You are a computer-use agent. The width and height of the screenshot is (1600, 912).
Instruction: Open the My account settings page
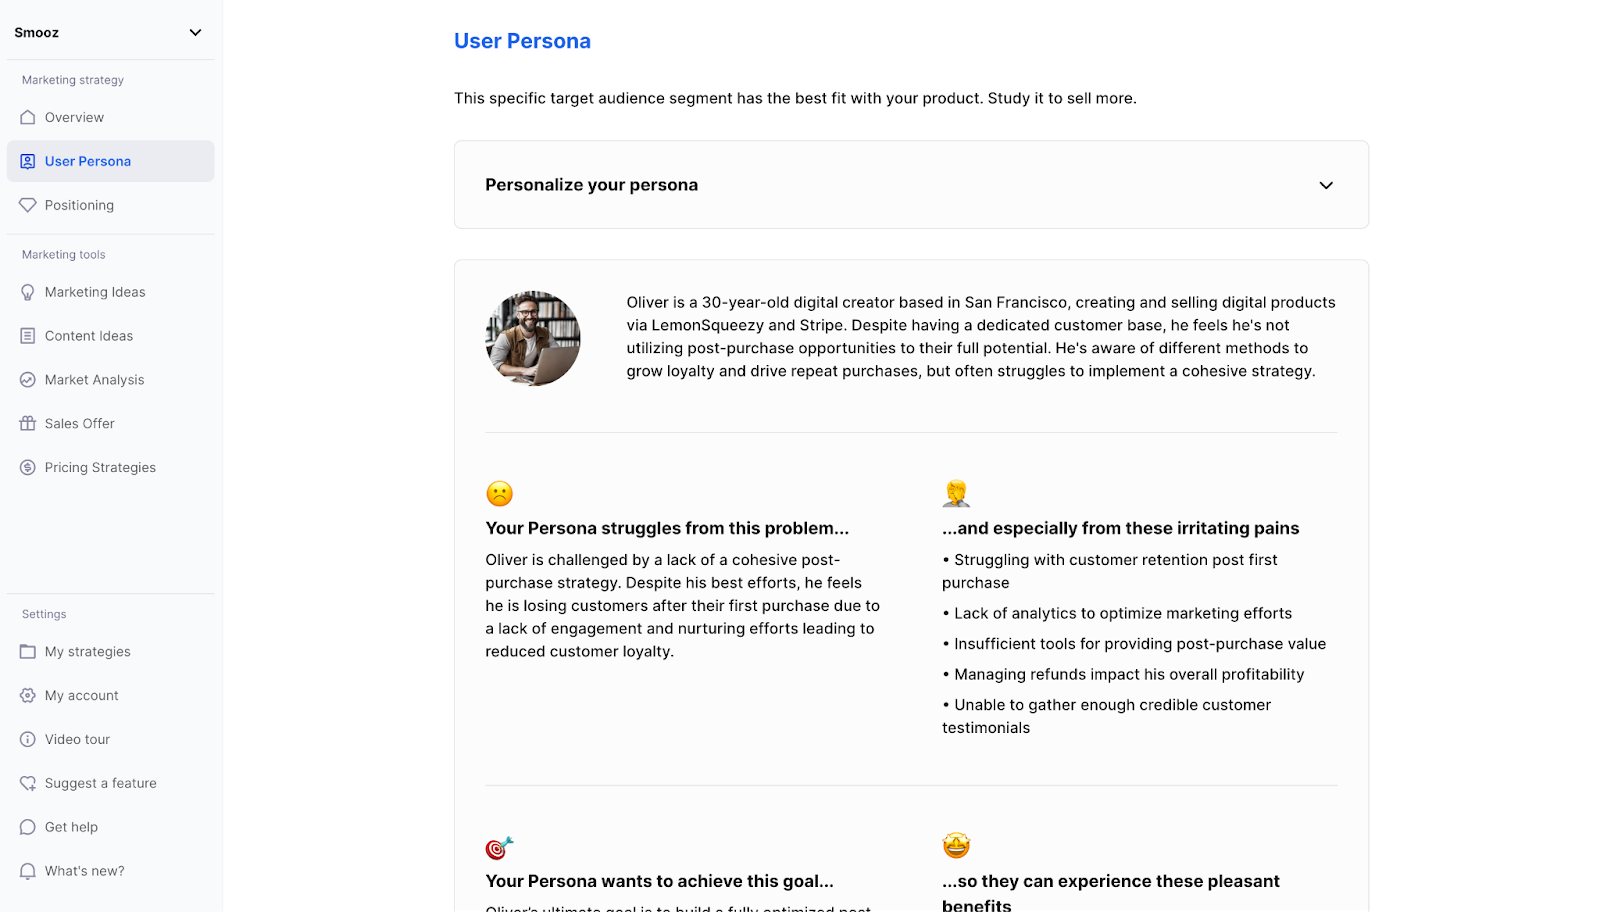(82, 696)
